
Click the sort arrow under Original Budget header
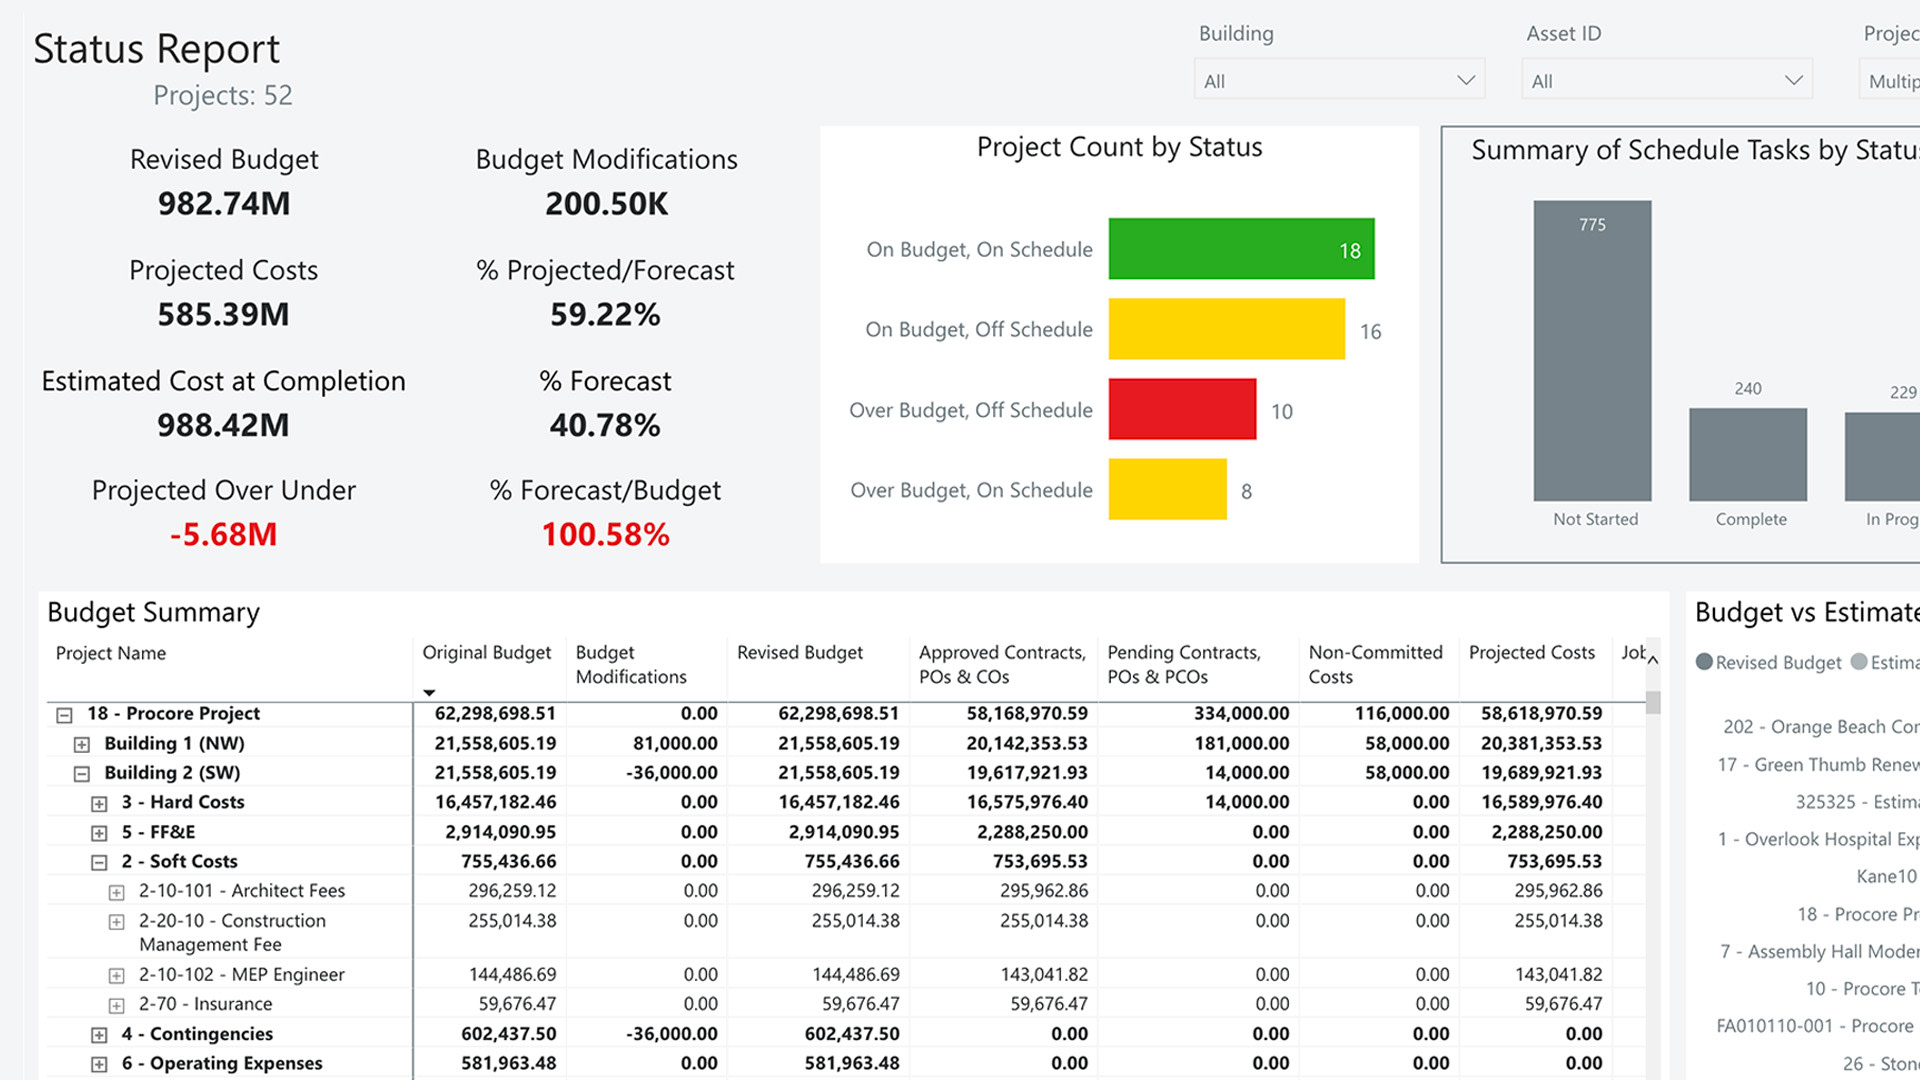(x=429, y=692)
